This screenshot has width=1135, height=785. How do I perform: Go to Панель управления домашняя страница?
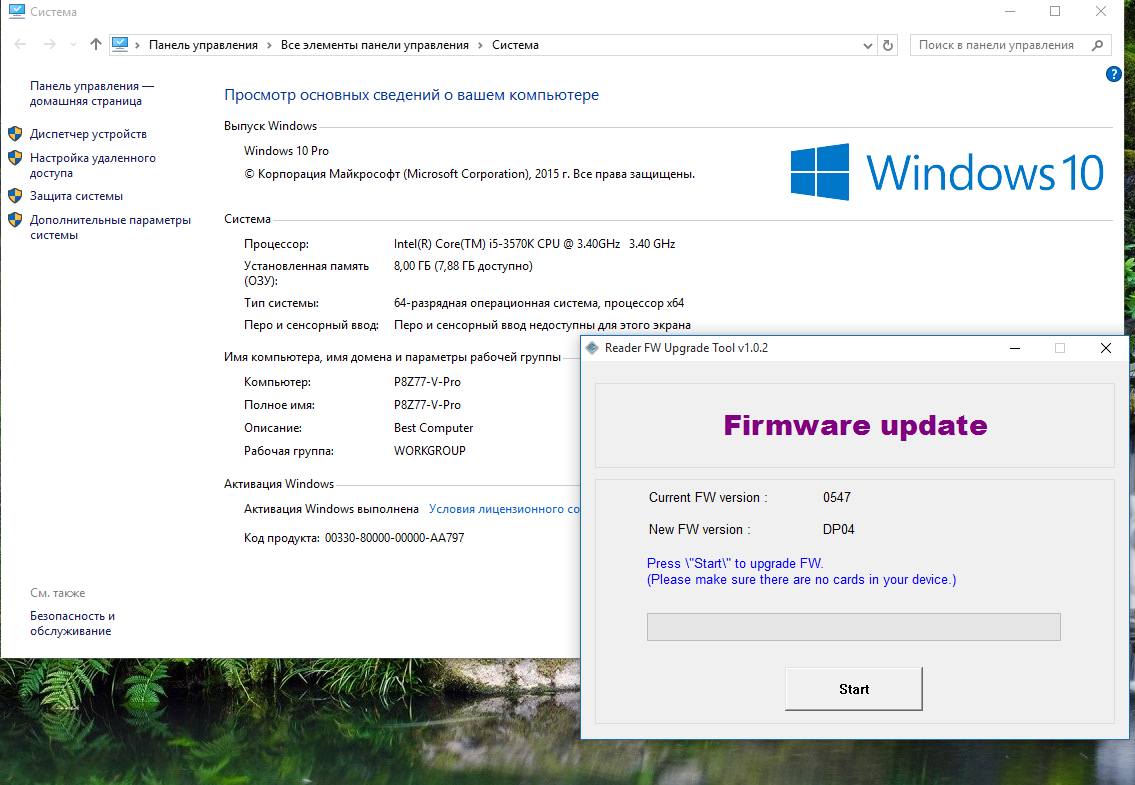(92, 93)
